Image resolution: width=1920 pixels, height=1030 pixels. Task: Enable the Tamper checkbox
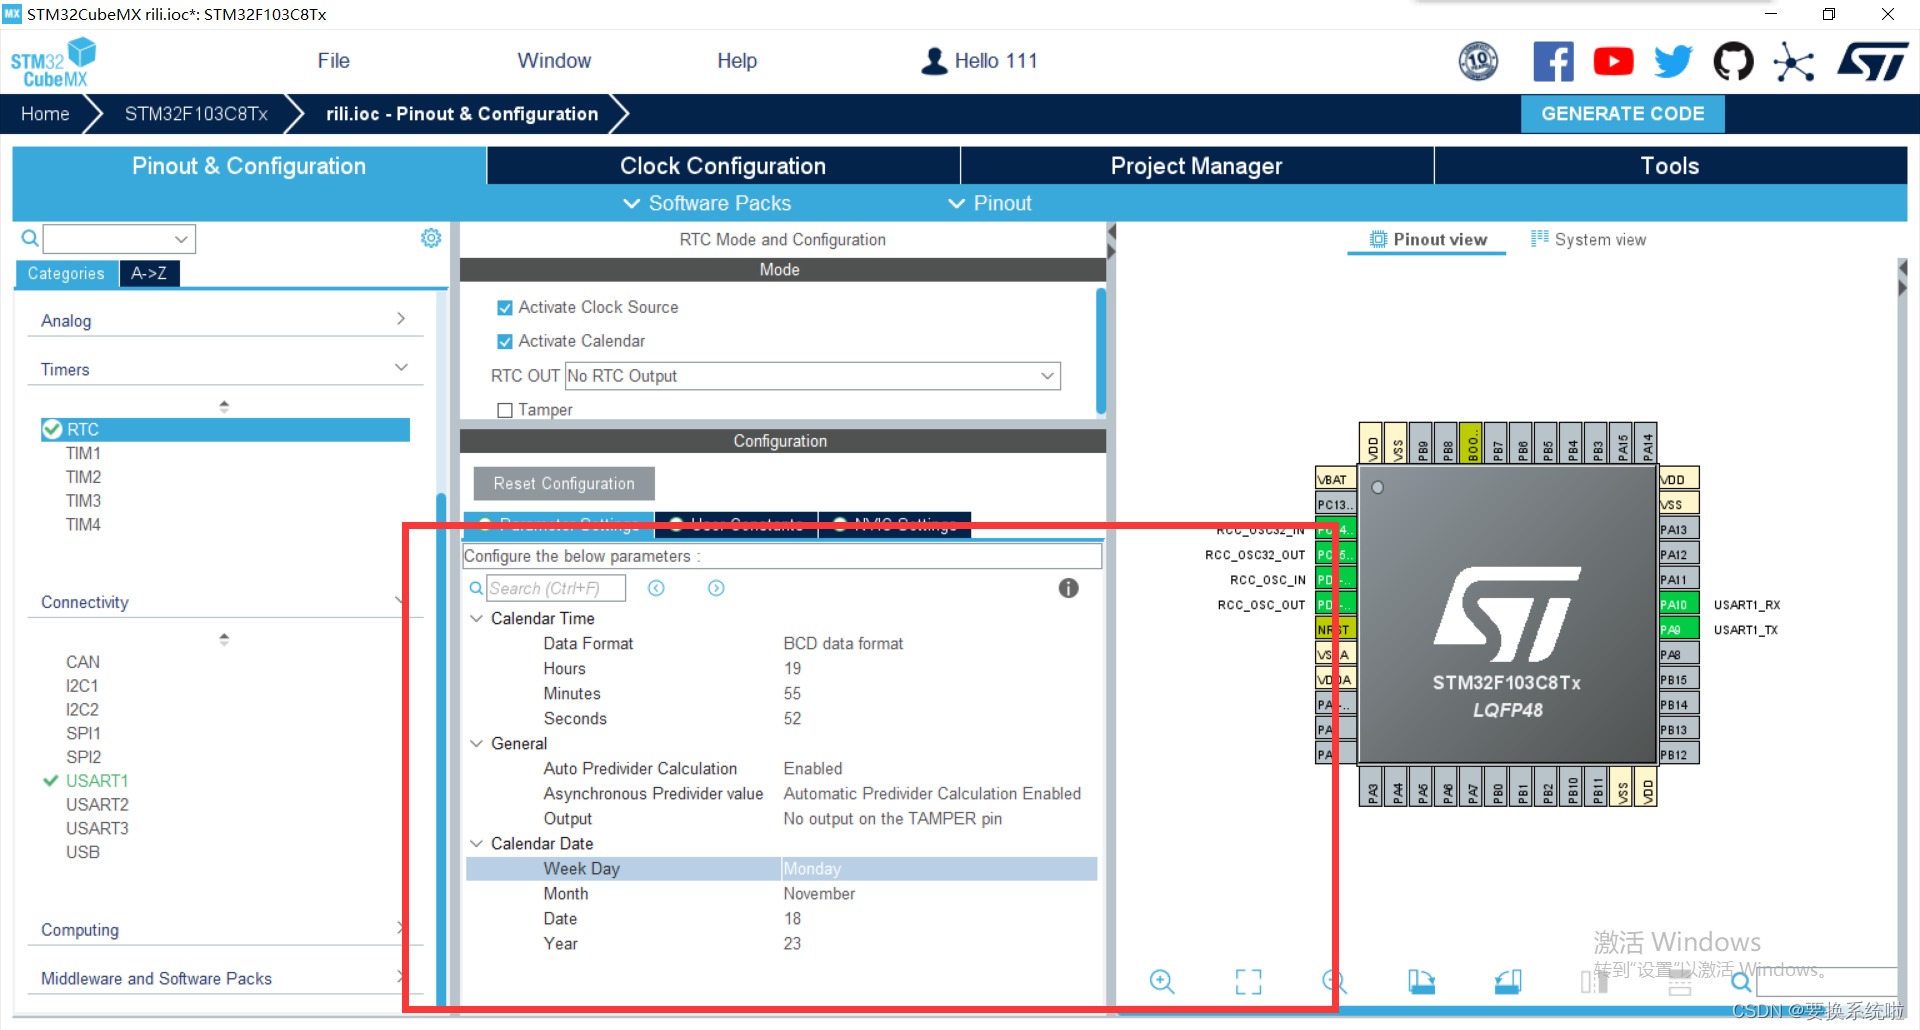pyautogui.click(x=505, y=410)
